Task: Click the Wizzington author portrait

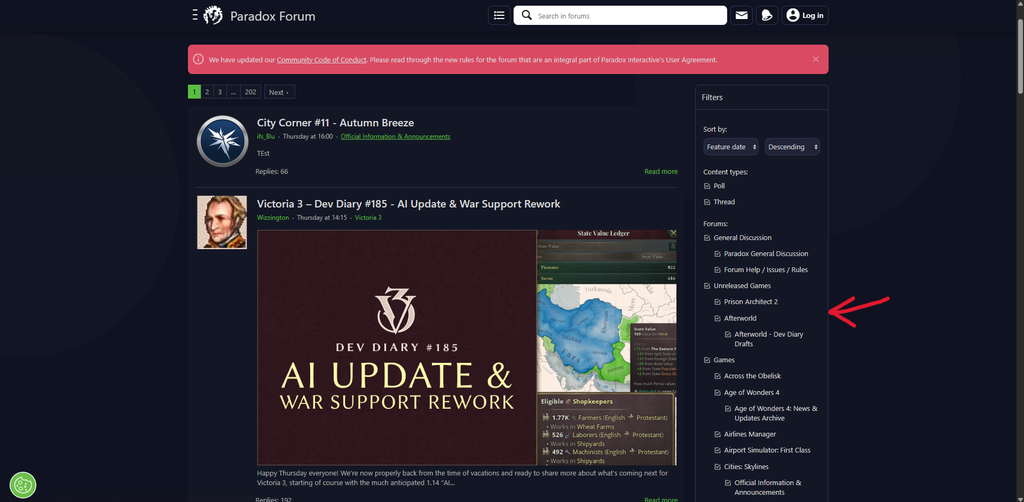Action: pyautogui.click(x=222, y=223)
